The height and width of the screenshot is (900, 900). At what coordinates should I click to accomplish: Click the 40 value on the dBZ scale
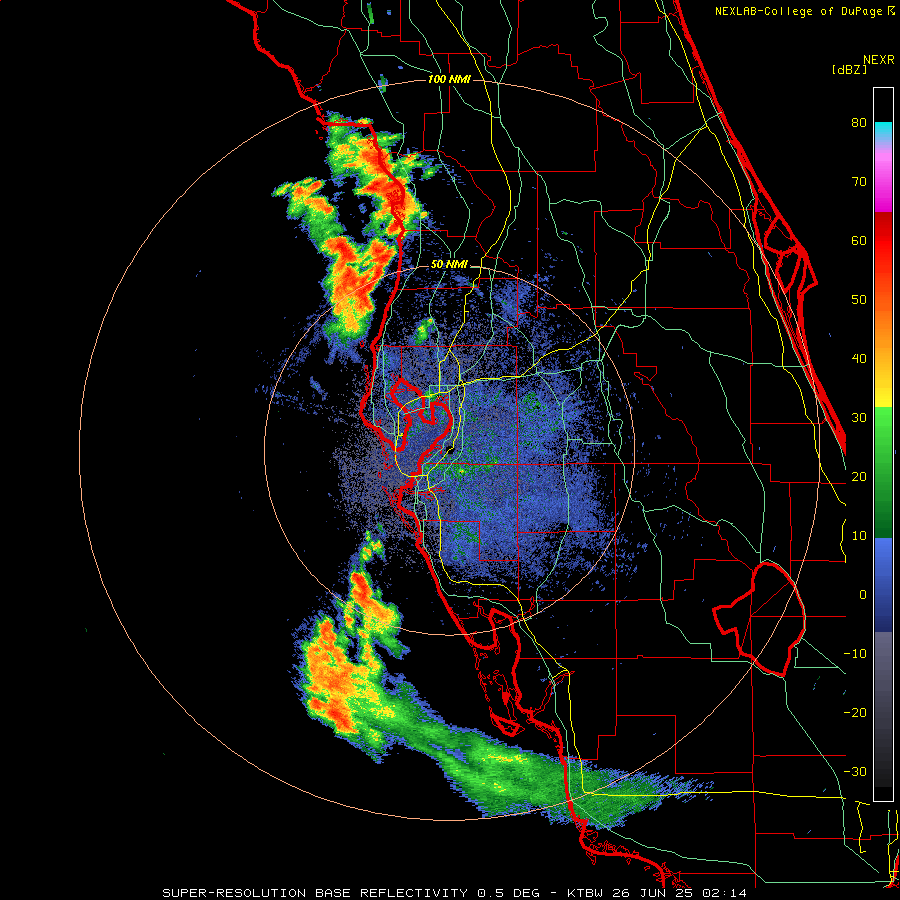point(859,359)
